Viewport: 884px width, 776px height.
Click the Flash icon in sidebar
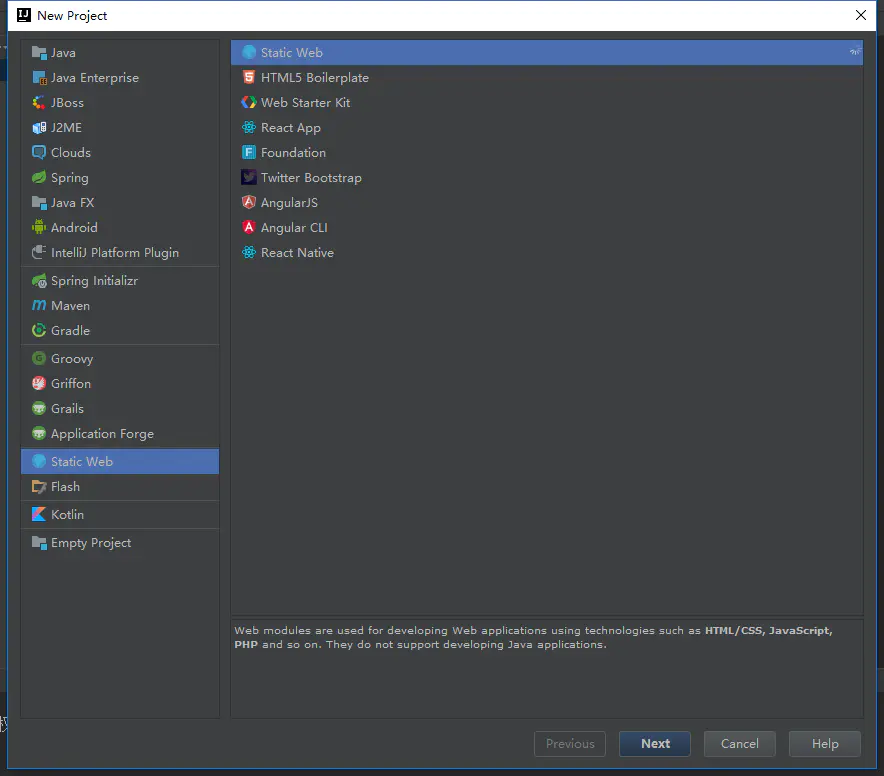[39, 487]
